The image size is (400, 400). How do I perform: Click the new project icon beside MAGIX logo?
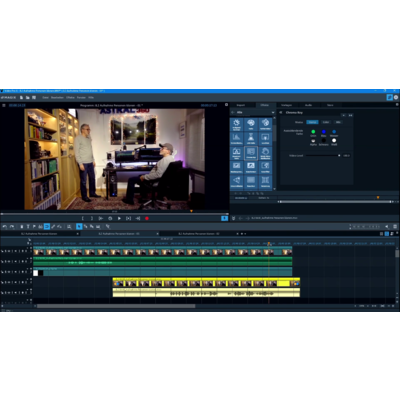(x=21, y=97)
